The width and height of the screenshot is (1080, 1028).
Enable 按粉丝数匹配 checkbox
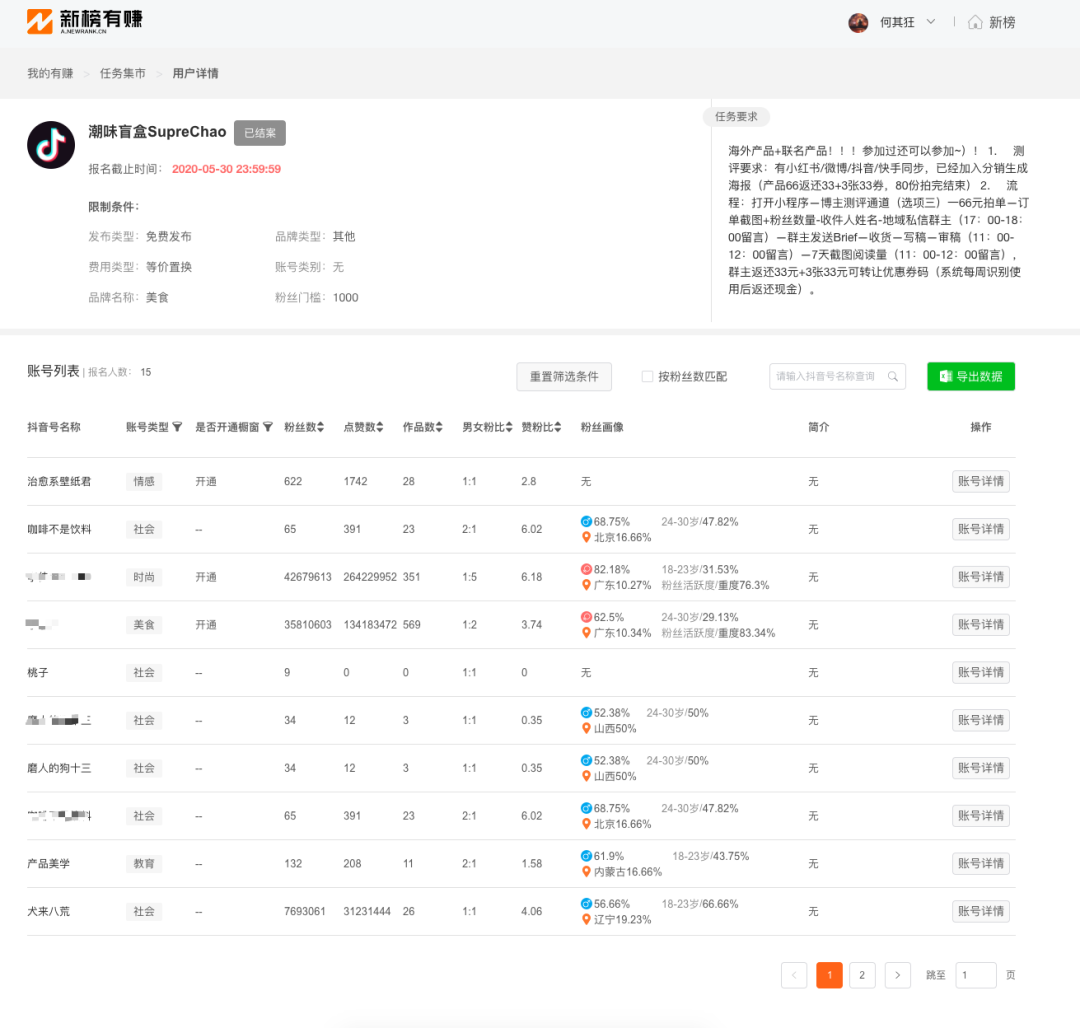click(647, 377)
